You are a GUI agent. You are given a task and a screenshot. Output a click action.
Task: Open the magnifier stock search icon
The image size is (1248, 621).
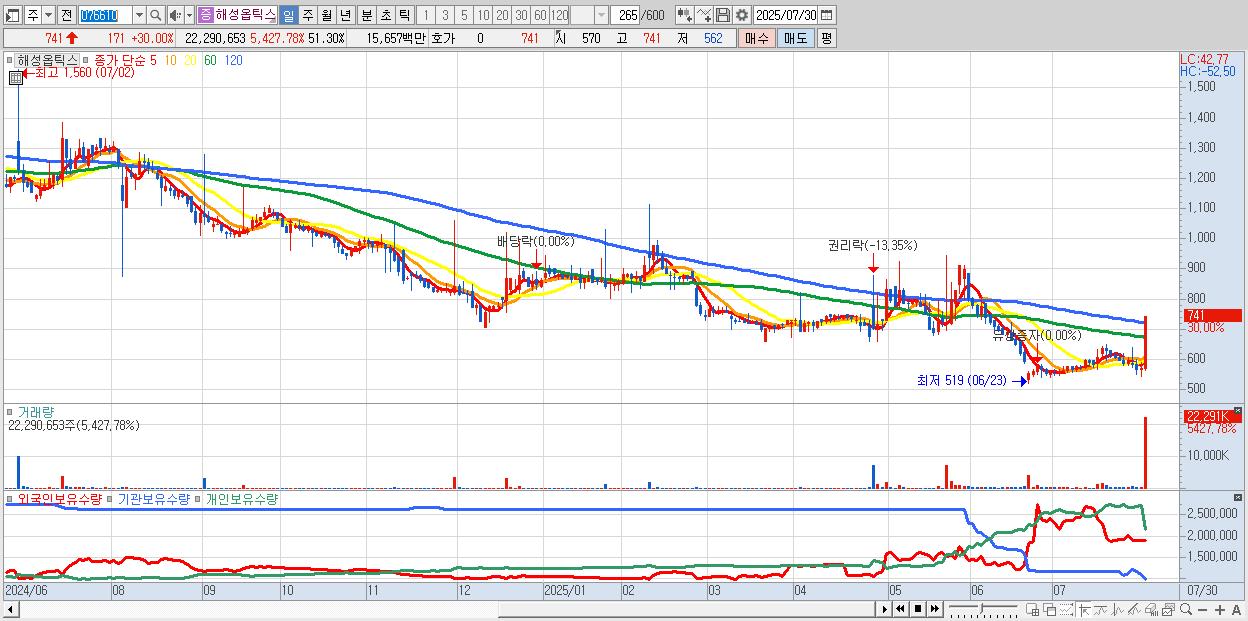(155, 15)
